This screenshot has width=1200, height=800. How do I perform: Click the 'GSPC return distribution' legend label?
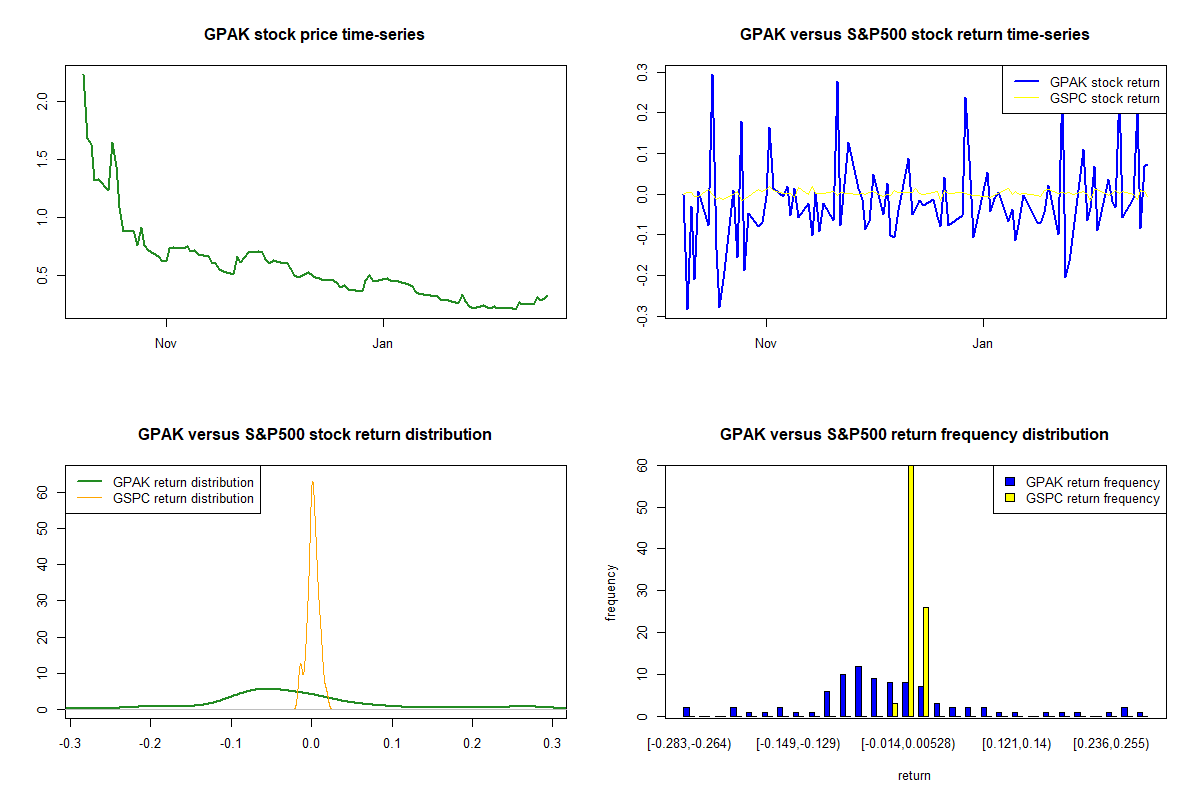[x=184, y=499]
